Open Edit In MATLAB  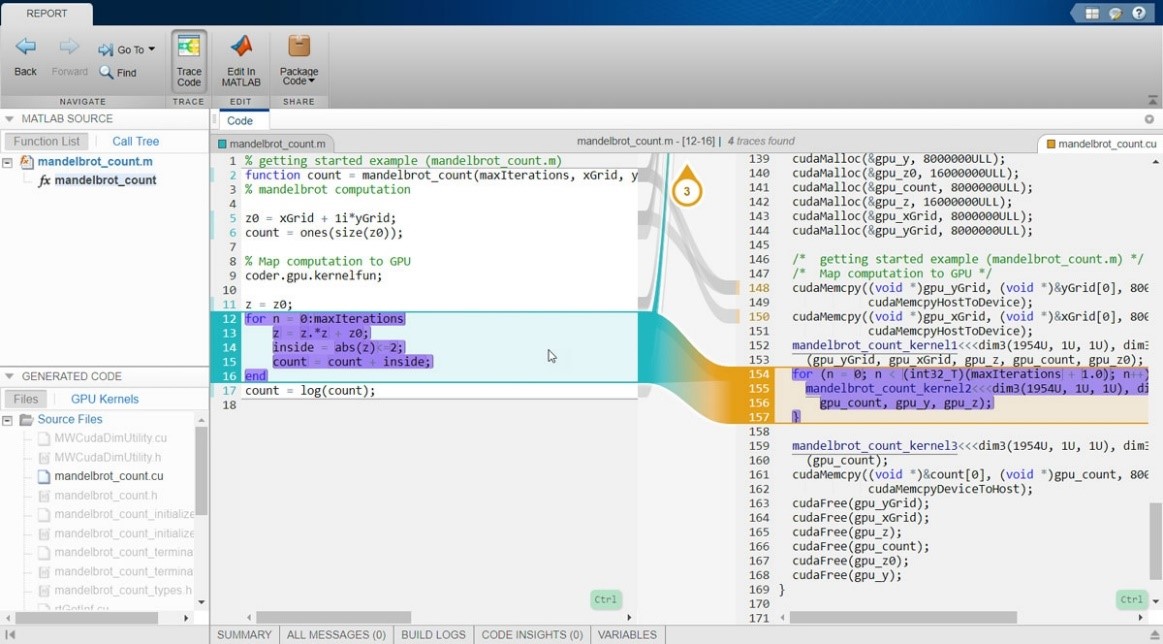[x=240, y=60]
